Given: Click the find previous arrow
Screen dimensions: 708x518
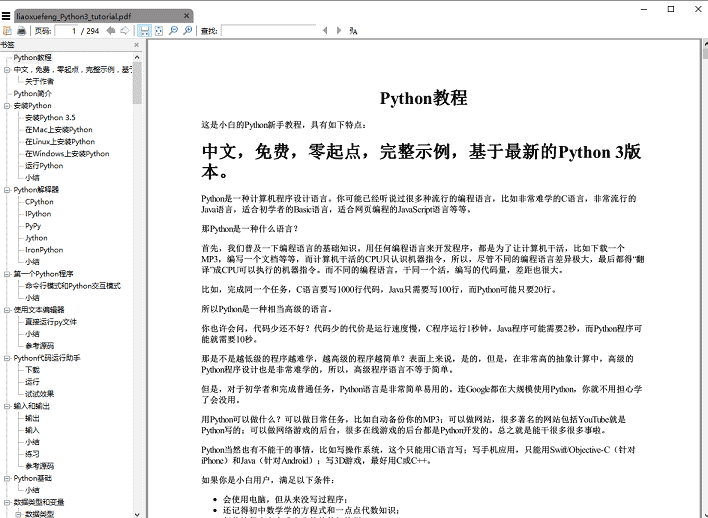Looking at the screenshot, I should (325, 31).
